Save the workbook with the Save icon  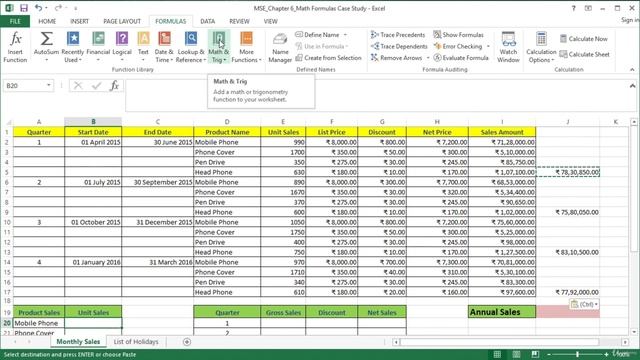pos(24,8)
